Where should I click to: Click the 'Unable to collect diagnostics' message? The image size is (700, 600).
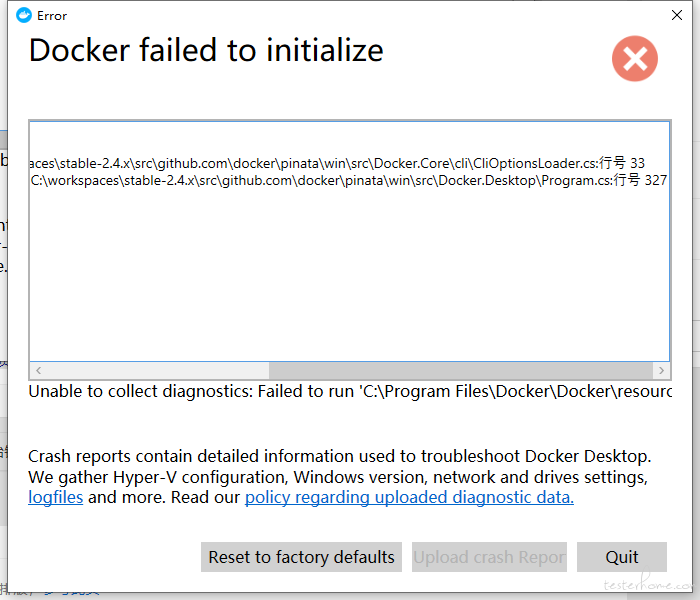pyautogui.click(x=350, y=392)
